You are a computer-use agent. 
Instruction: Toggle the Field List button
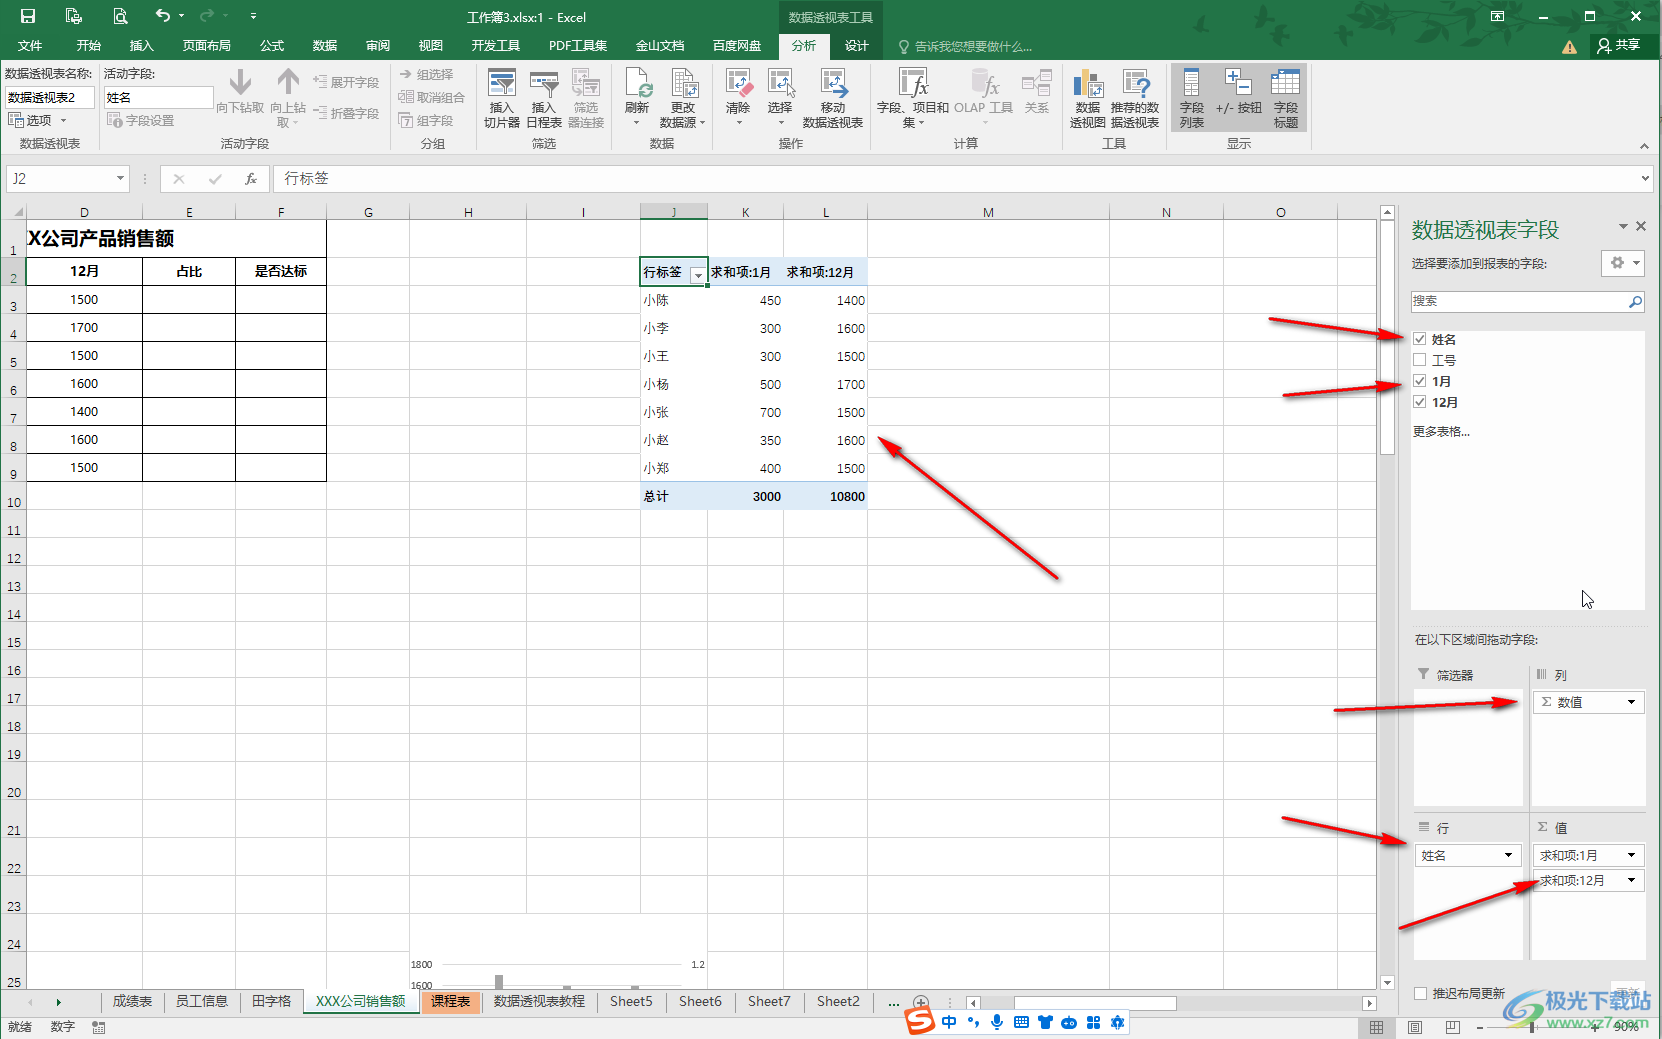tap(1192, 98)
